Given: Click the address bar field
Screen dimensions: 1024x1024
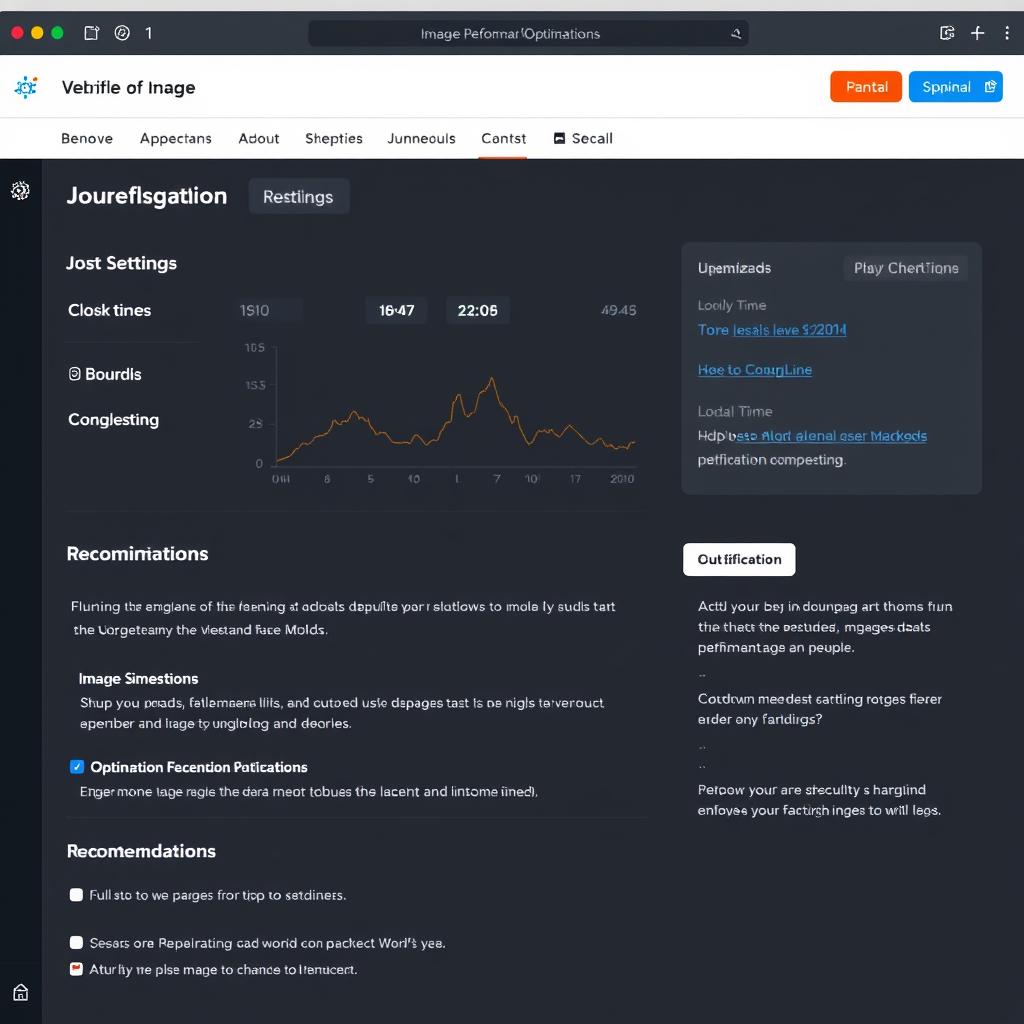Looking at the screenshot, I should 528,33.
